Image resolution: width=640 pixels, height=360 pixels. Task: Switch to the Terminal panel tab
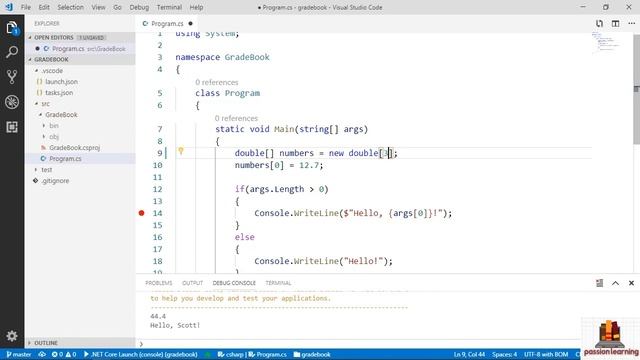click(278, 283)
